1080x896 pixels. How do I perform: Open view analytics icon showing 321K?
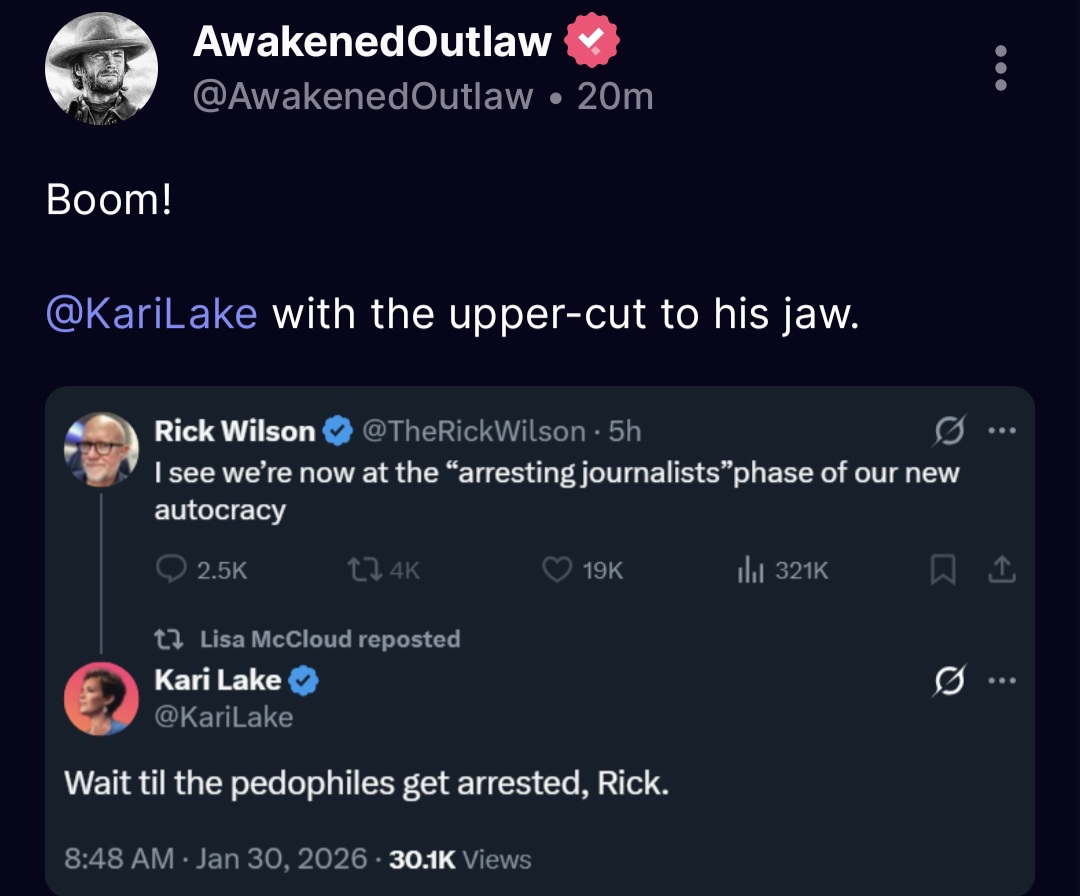(x=750, y=570)
